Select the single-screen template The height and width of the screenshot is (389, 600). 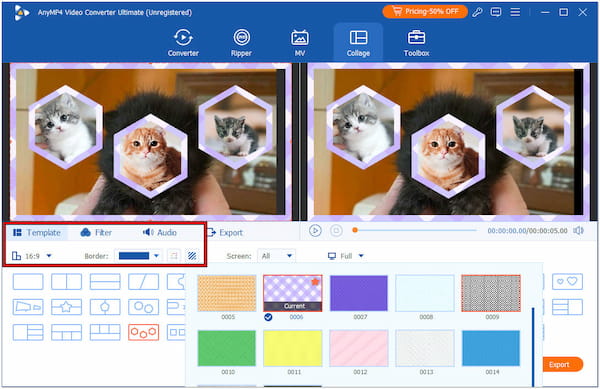tap(28, 282)
